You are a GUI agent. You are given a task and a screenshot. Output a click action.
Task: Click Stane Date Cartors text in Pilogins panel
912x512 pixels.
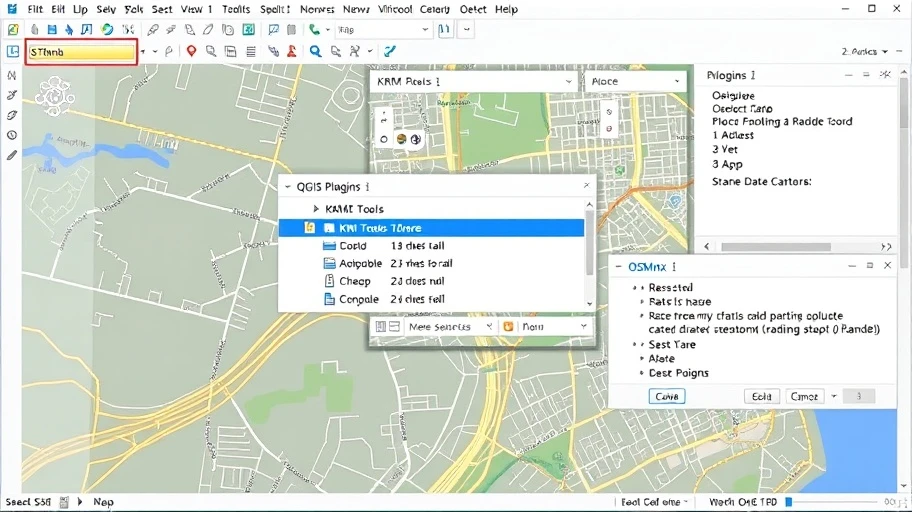tap(761, 182)
